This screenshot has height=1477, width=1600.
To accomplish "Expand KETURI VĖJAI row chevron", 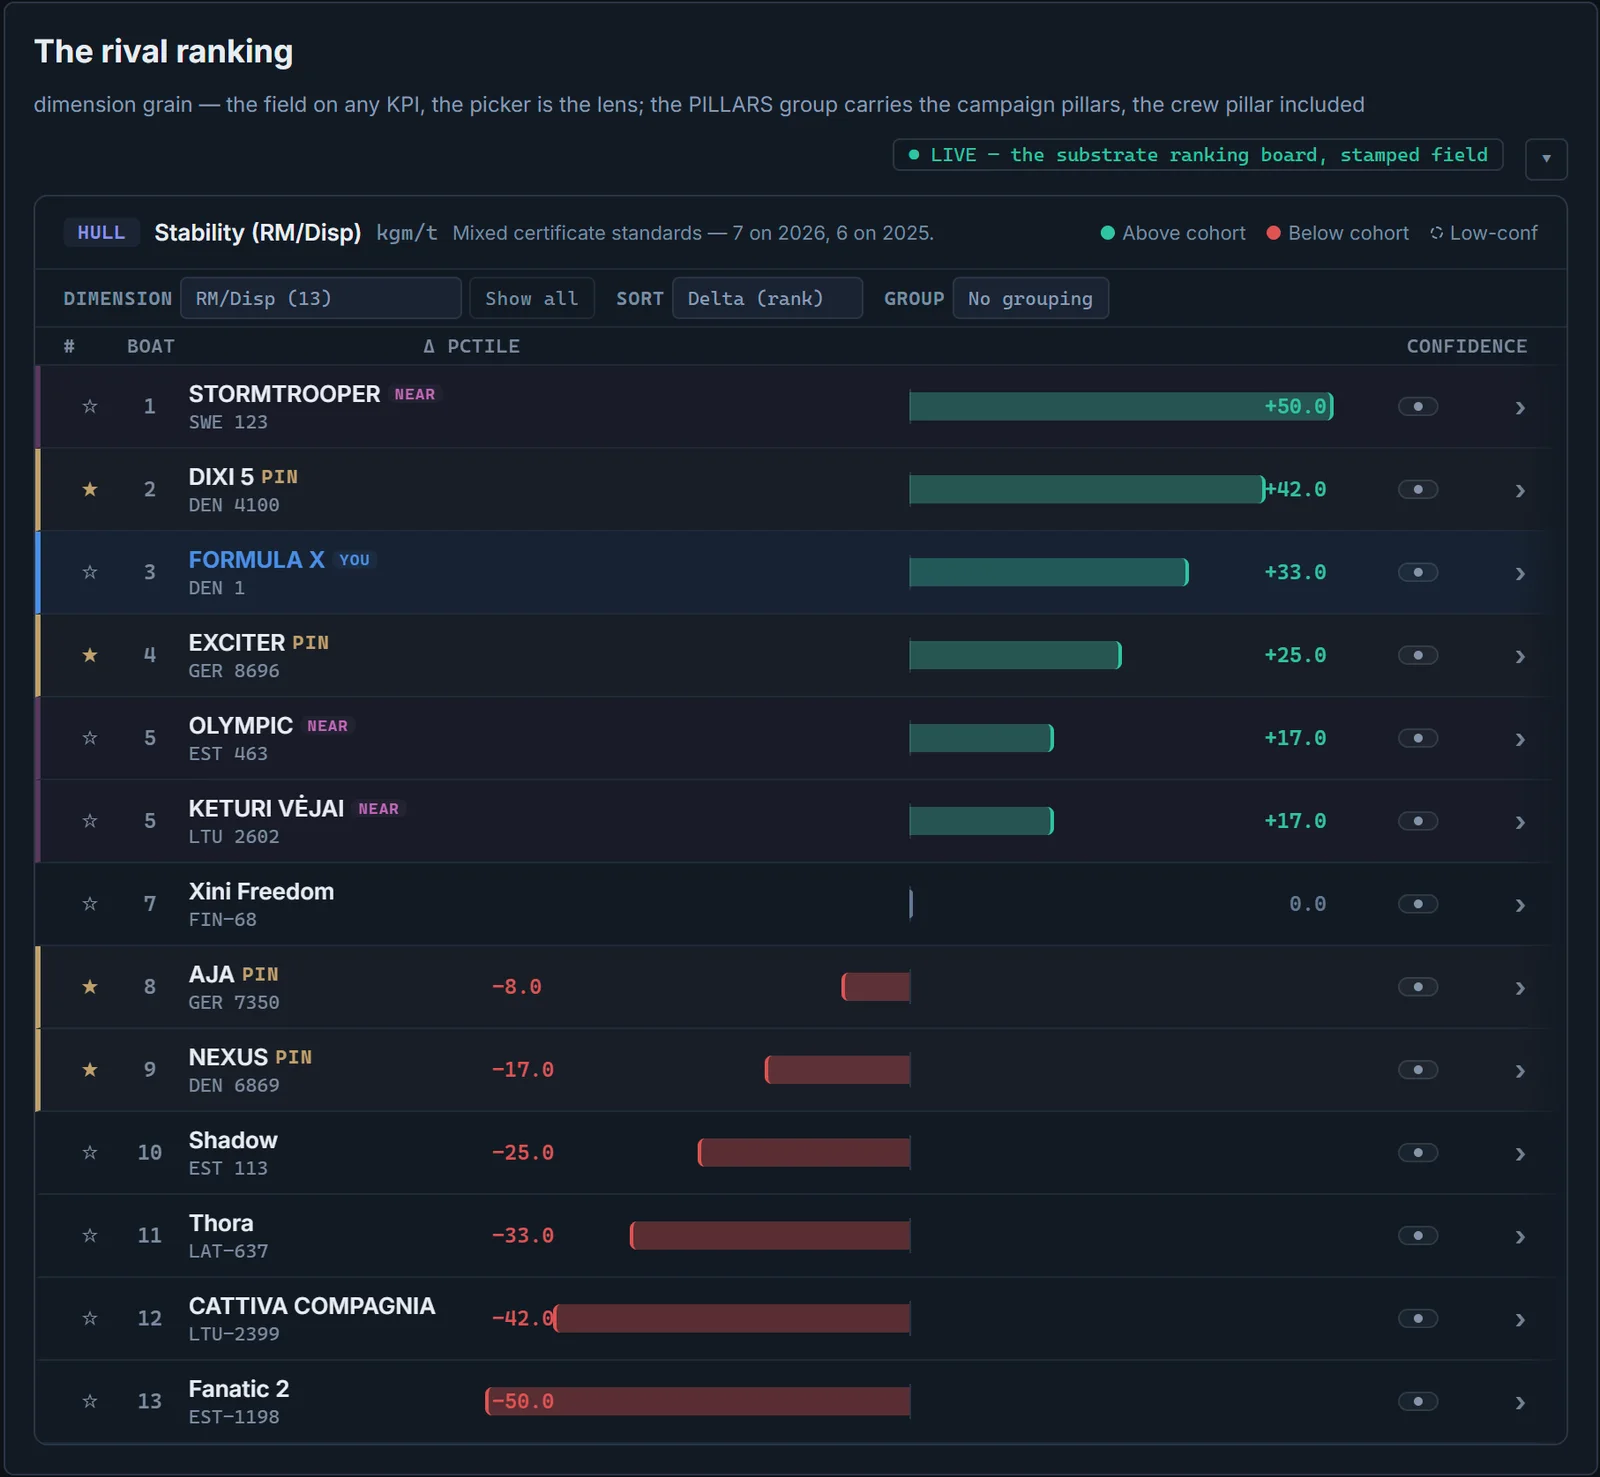I will 1520,823.
